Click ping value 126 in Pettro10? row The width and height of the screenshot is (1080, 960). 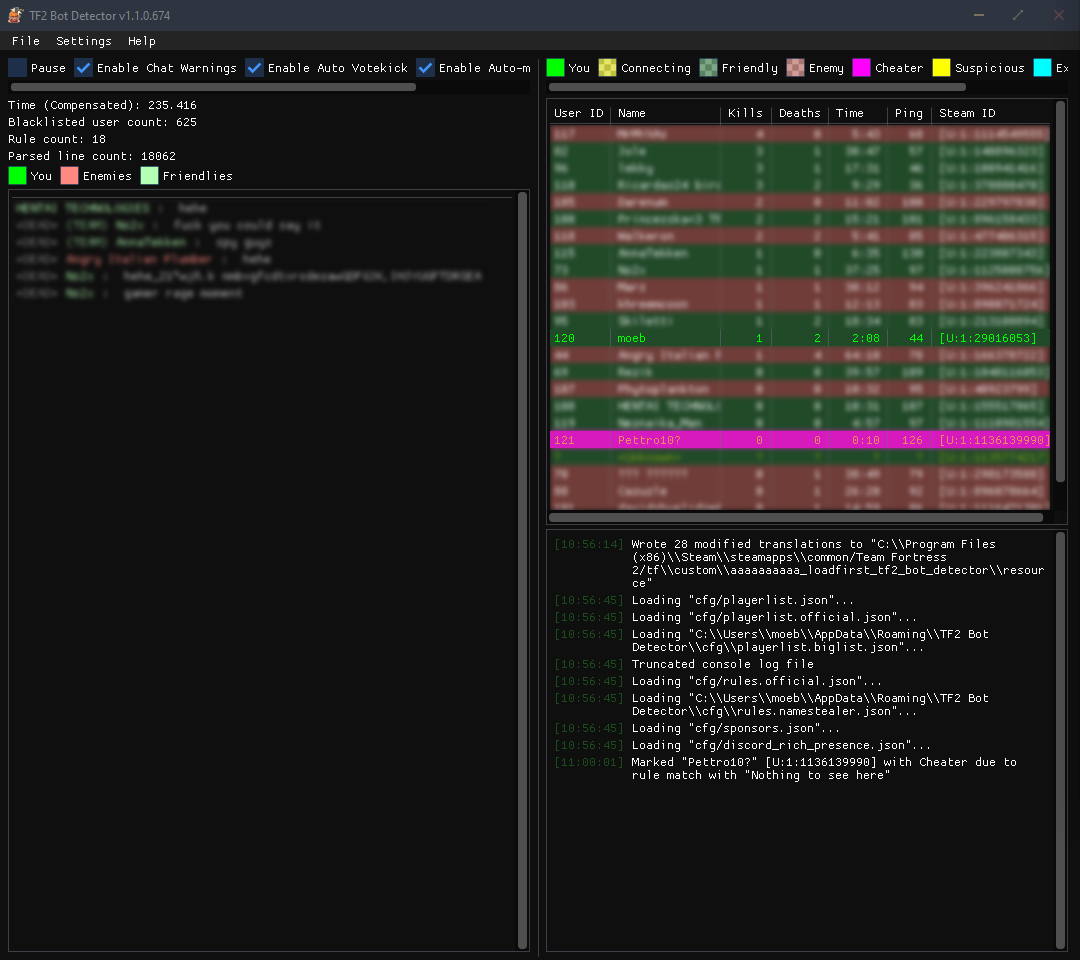(912, 440)
